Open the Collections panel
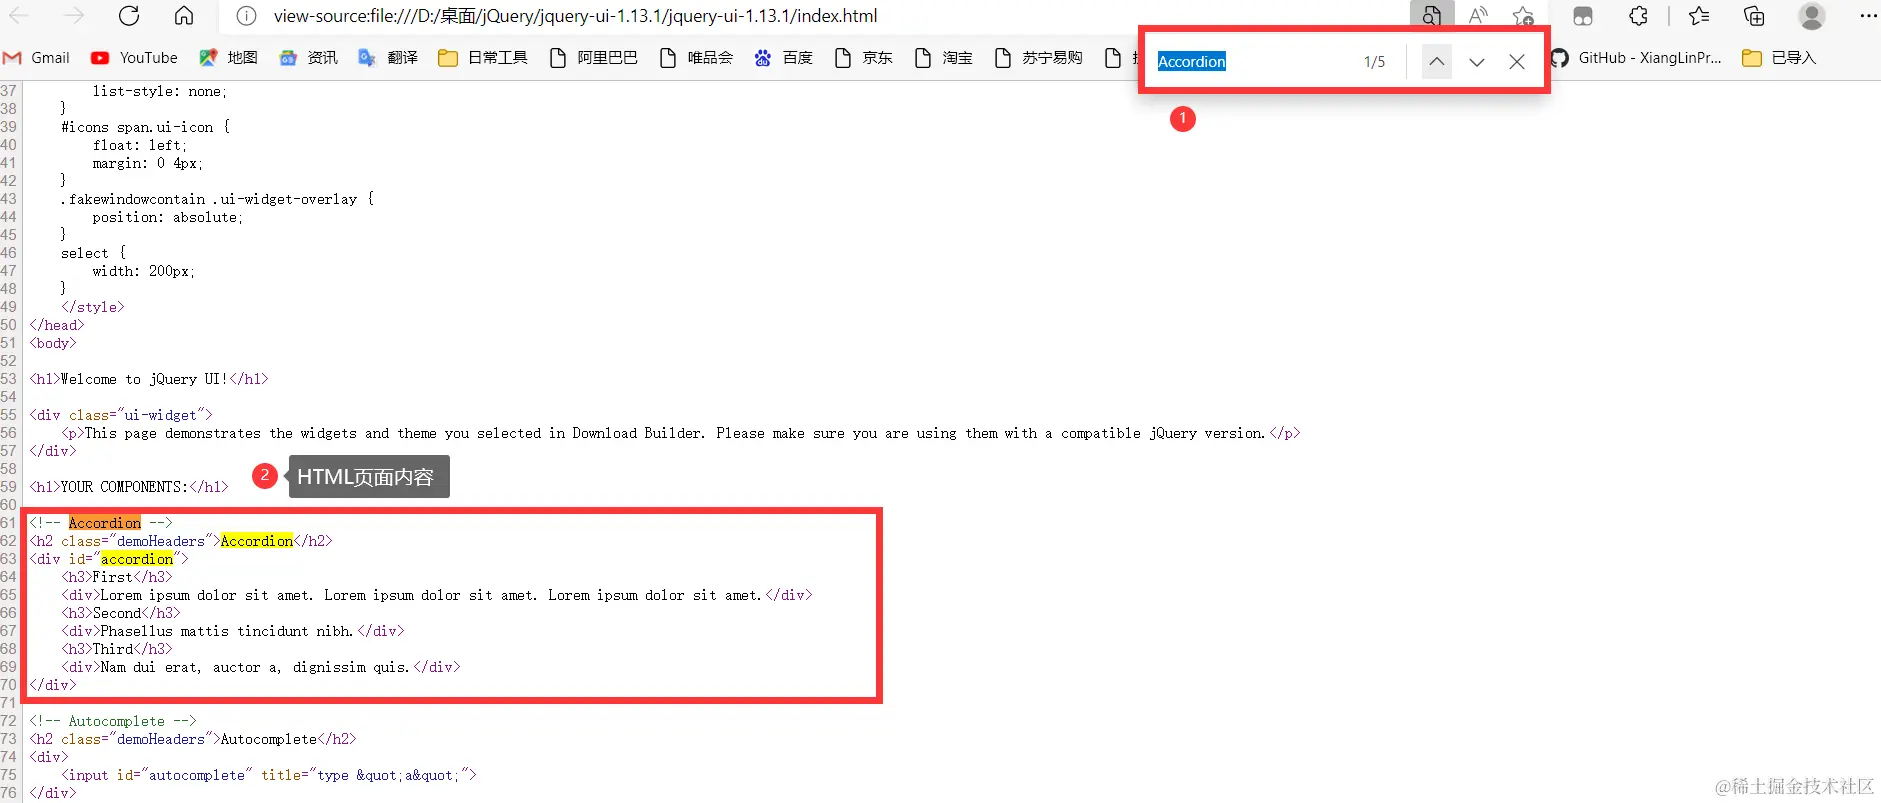The image size is (1881, 803). point(1754,16)
